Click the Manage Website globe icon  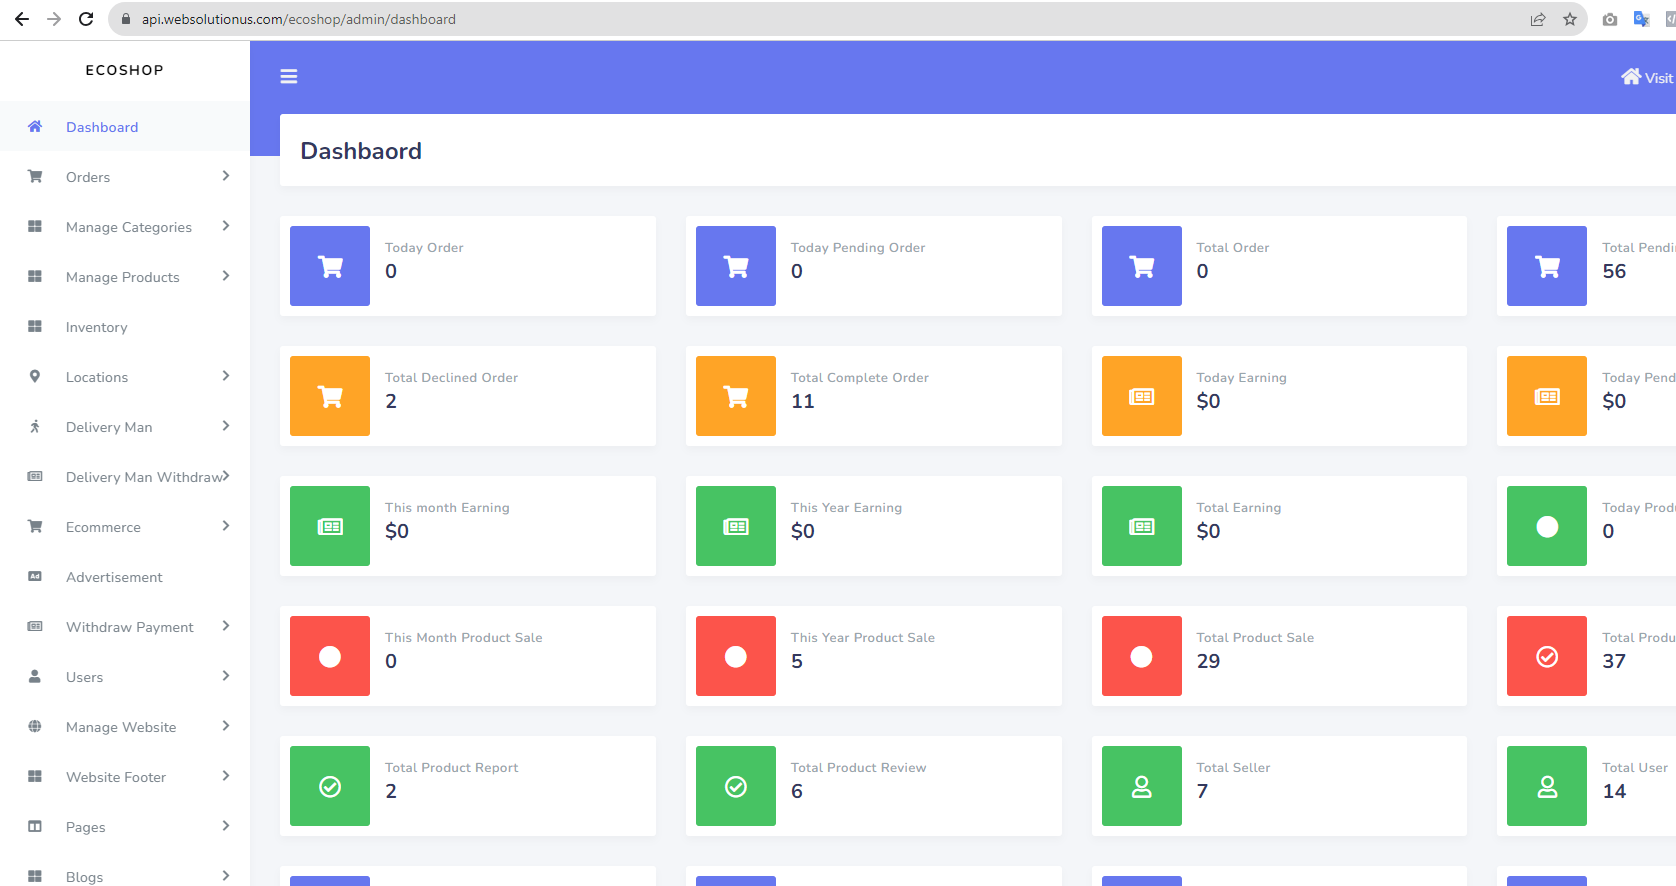pos(35,726)
